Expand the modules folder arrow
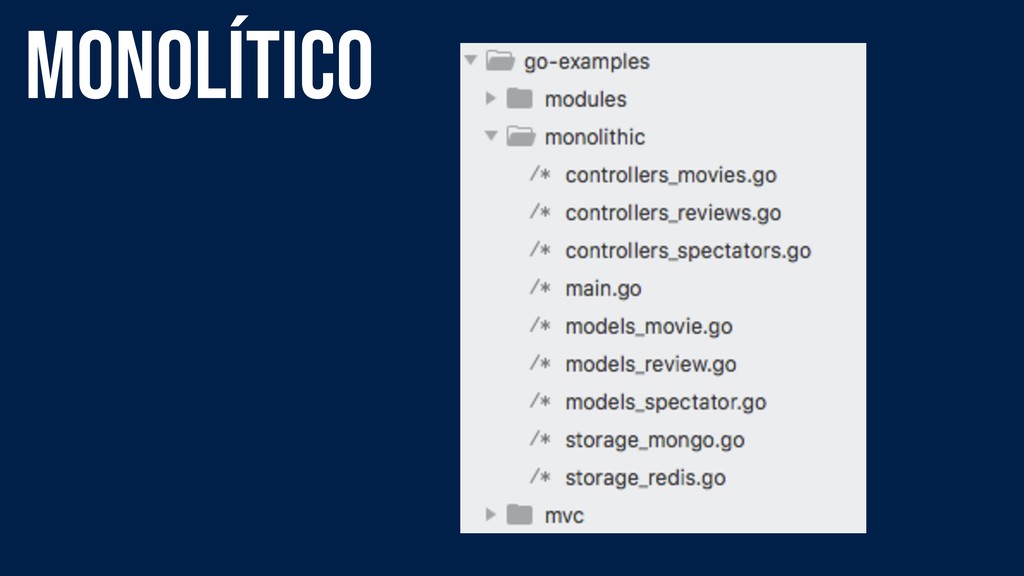 (491, 99)
